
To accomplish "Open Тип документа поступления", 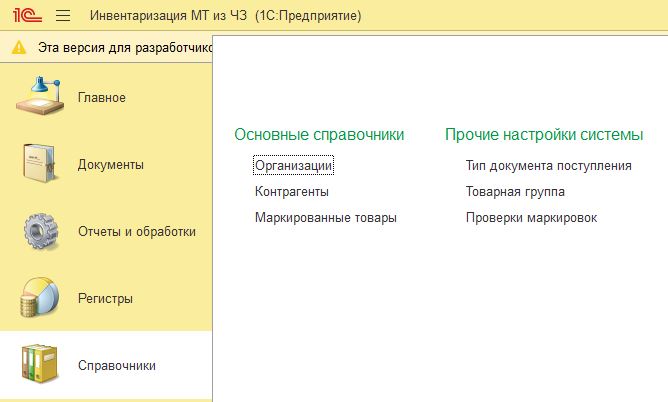I will (x=549, y=166).
